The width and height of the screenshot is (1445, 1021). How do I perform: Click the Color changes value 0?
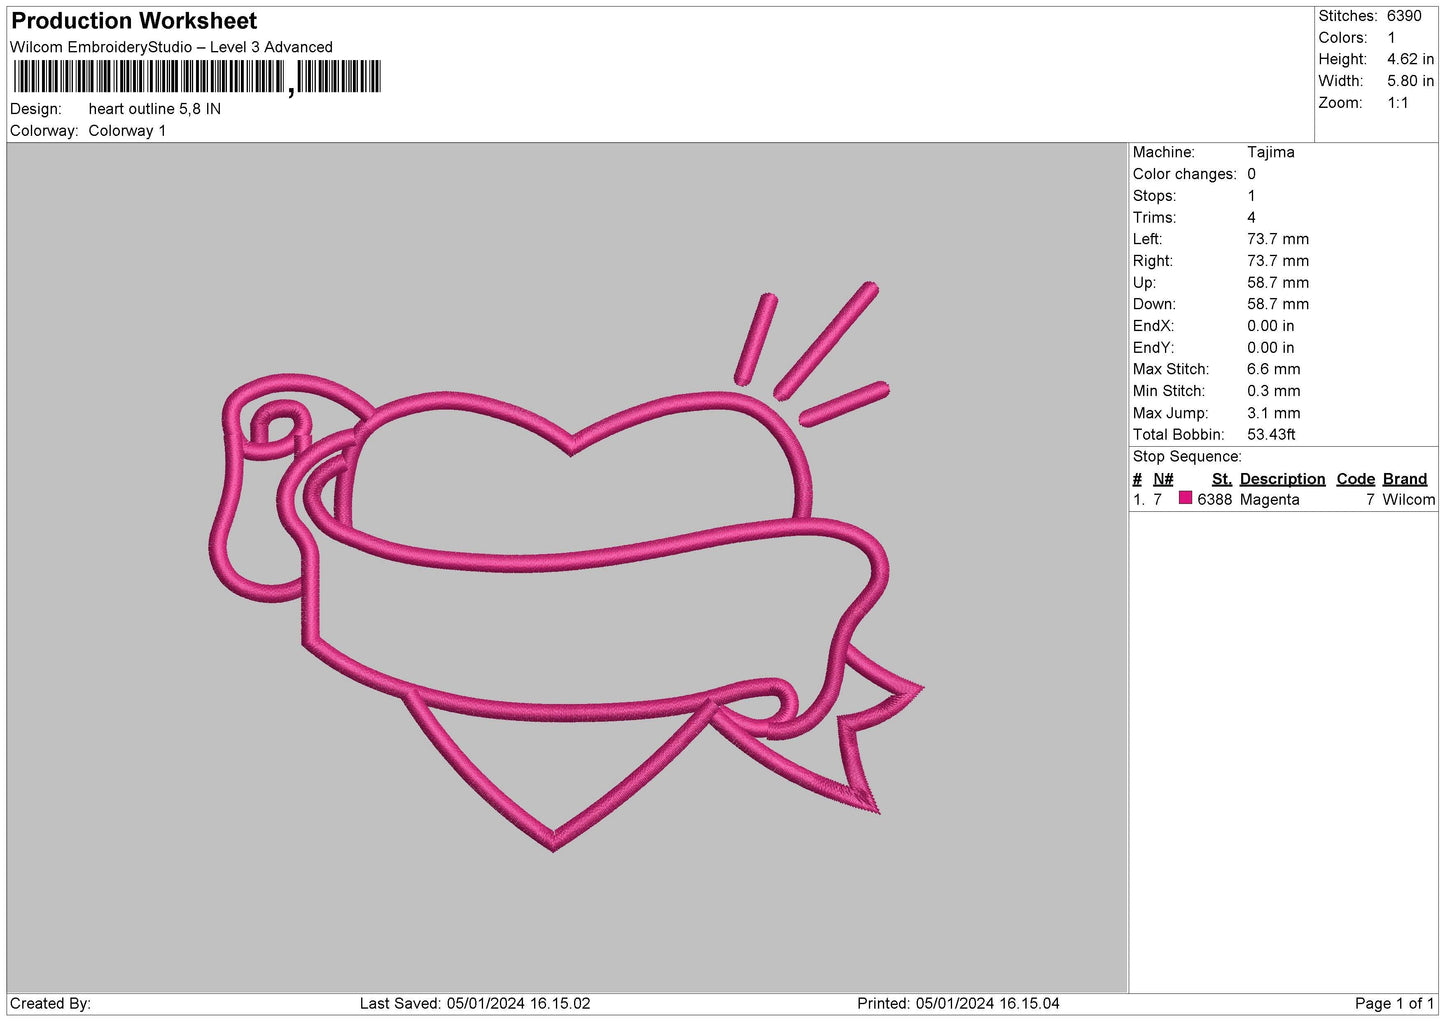coord(1251,174)
